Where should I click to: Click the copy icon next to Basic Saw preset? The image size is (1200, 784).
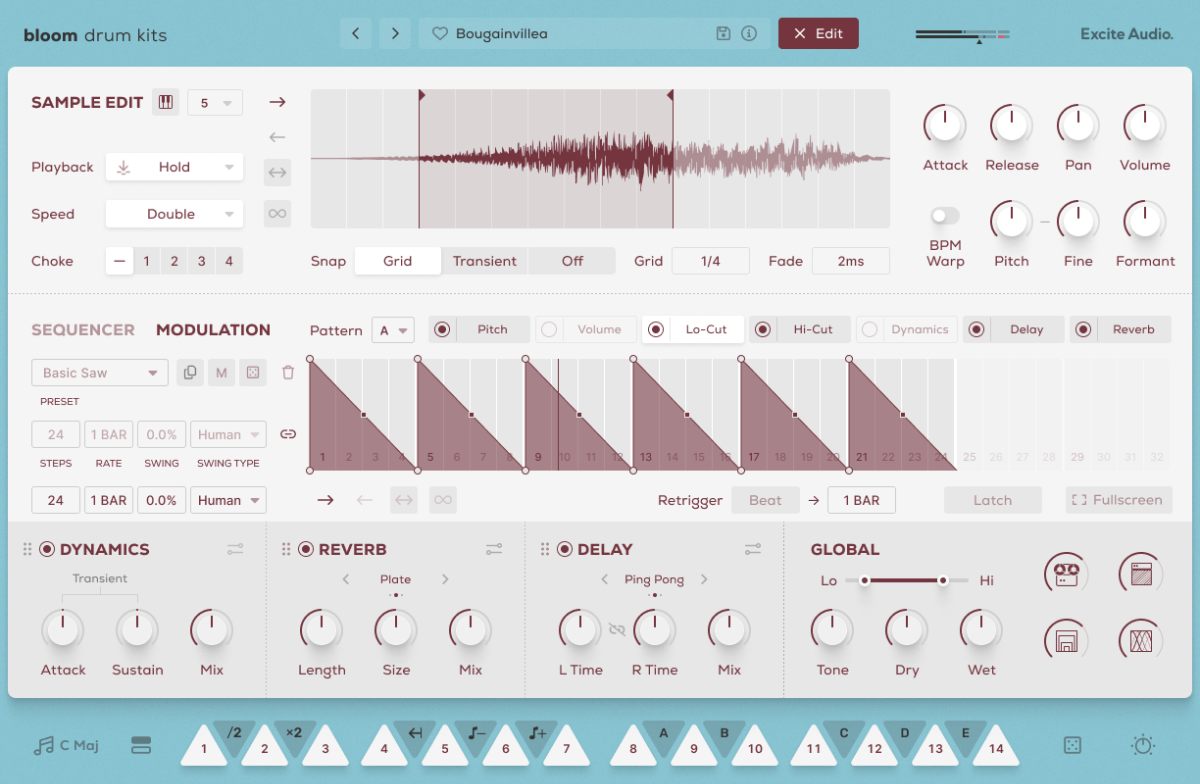coord(190,372)
